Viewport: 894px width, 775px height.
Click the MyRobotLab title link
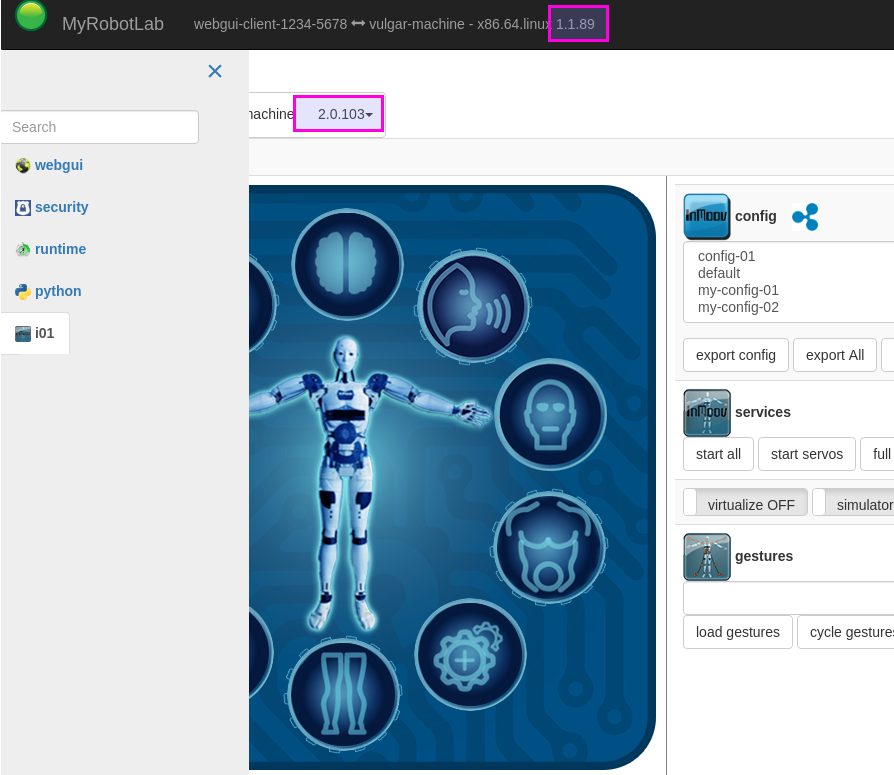(x=113, y=24)
